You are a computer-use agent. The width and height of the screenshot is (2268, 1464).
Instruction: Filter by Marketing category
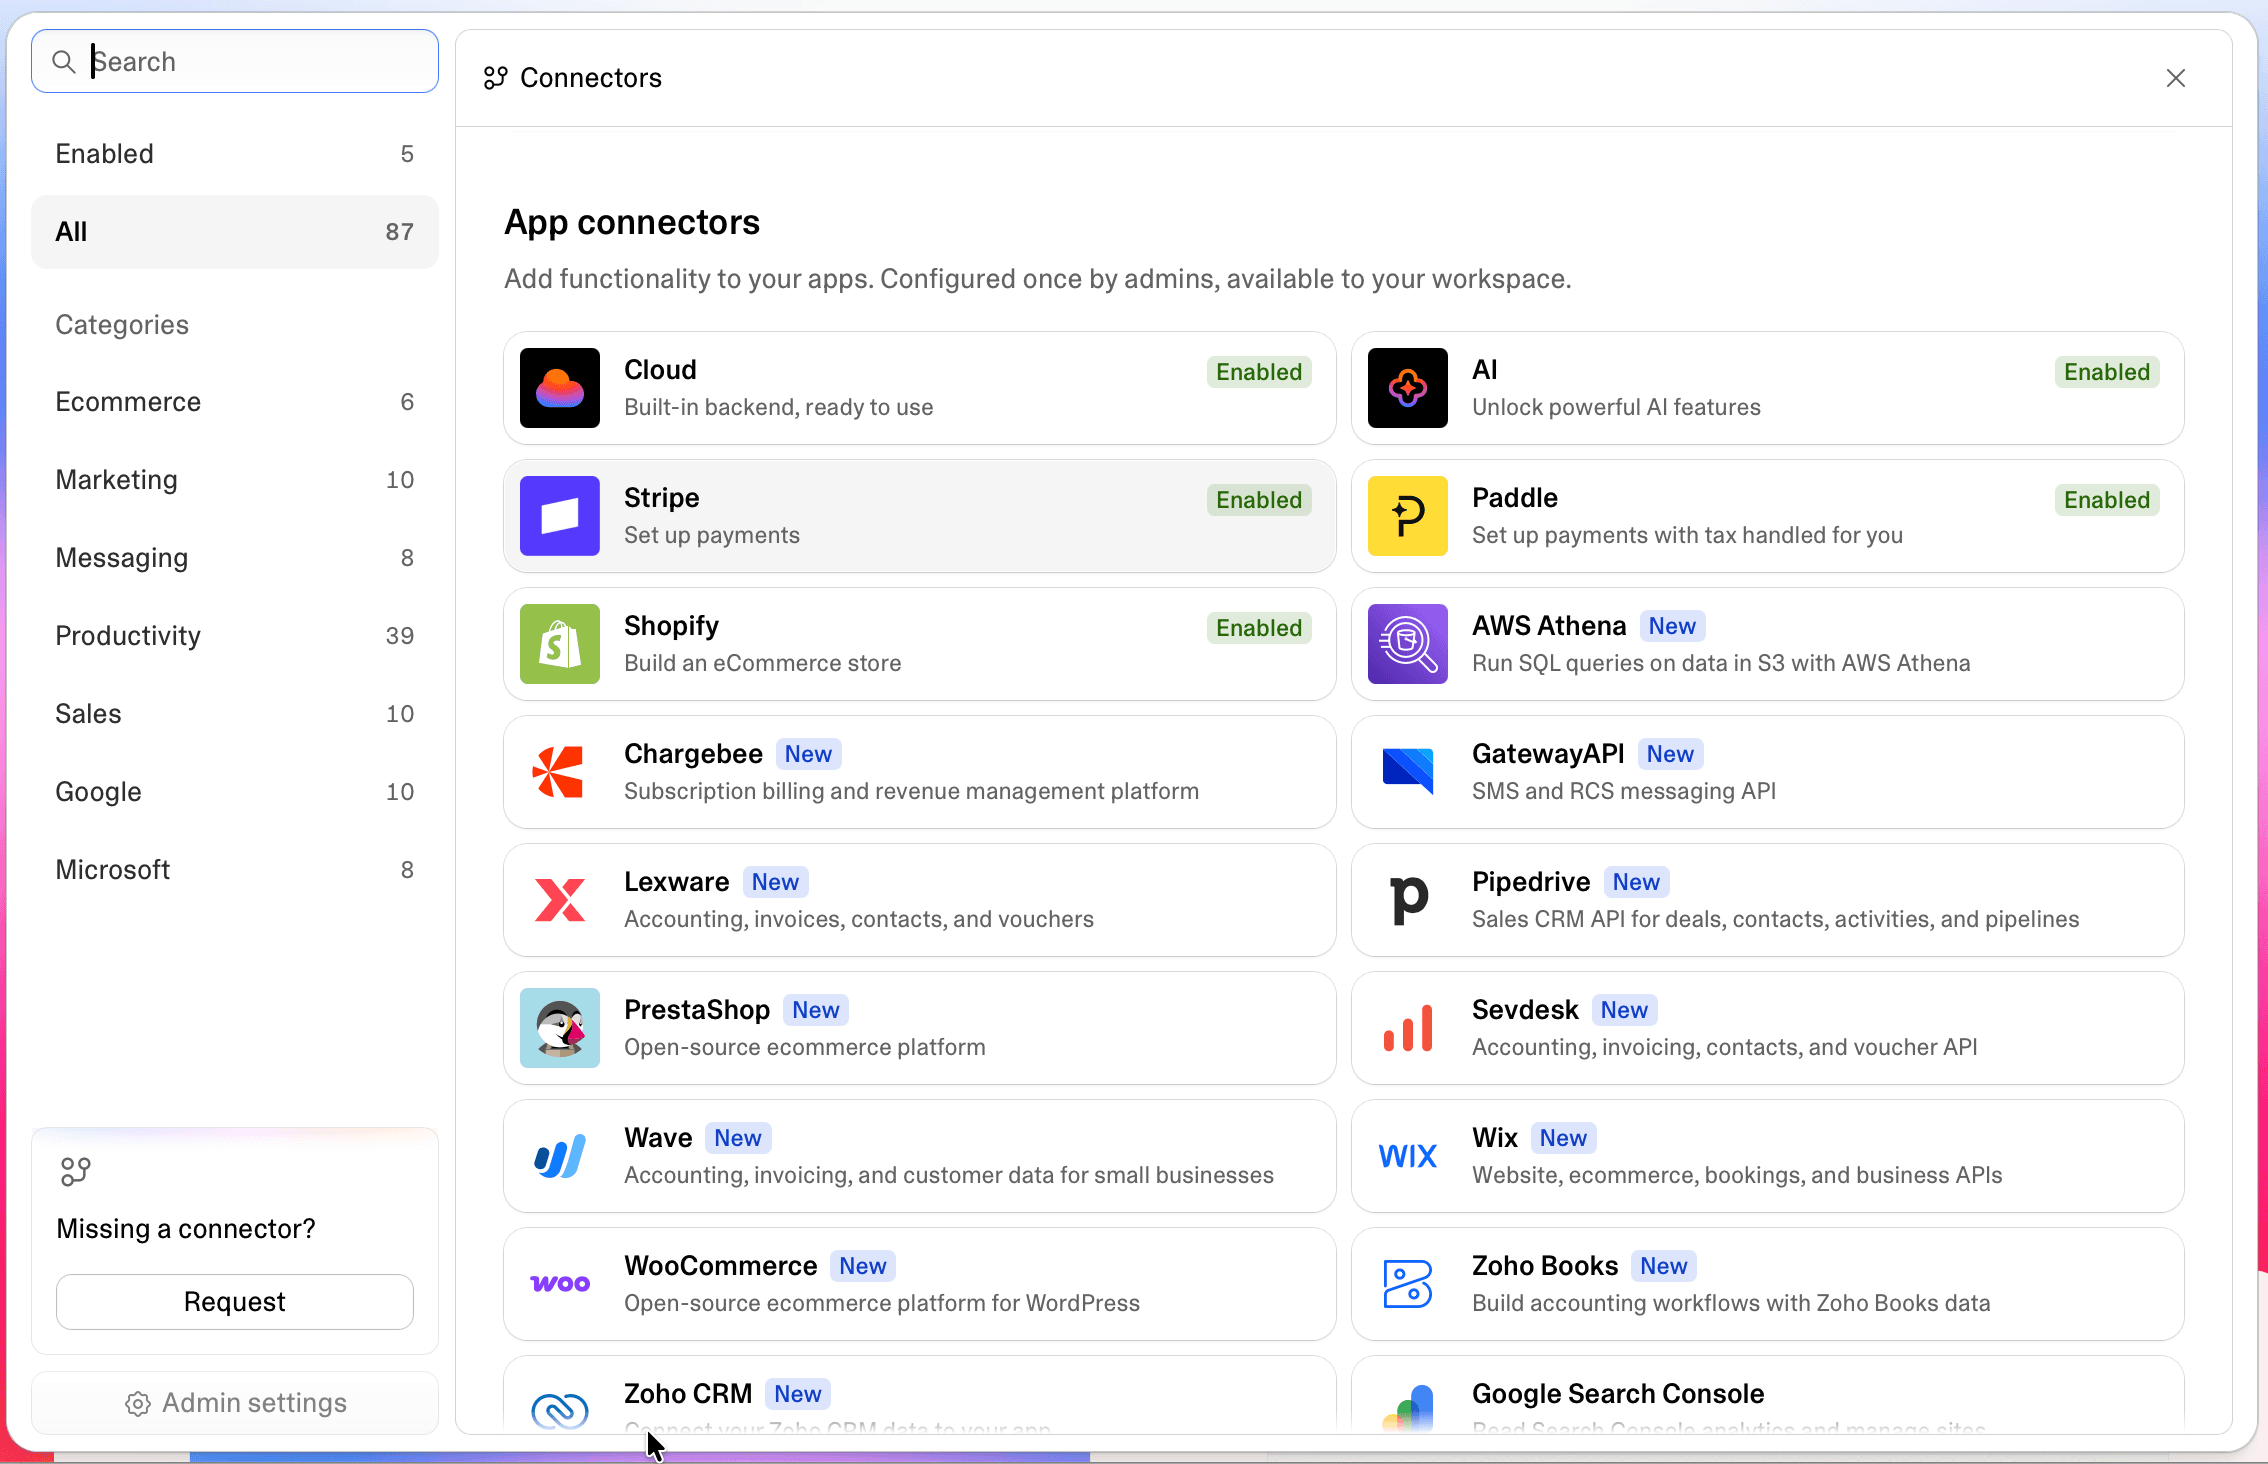point(235,480)
